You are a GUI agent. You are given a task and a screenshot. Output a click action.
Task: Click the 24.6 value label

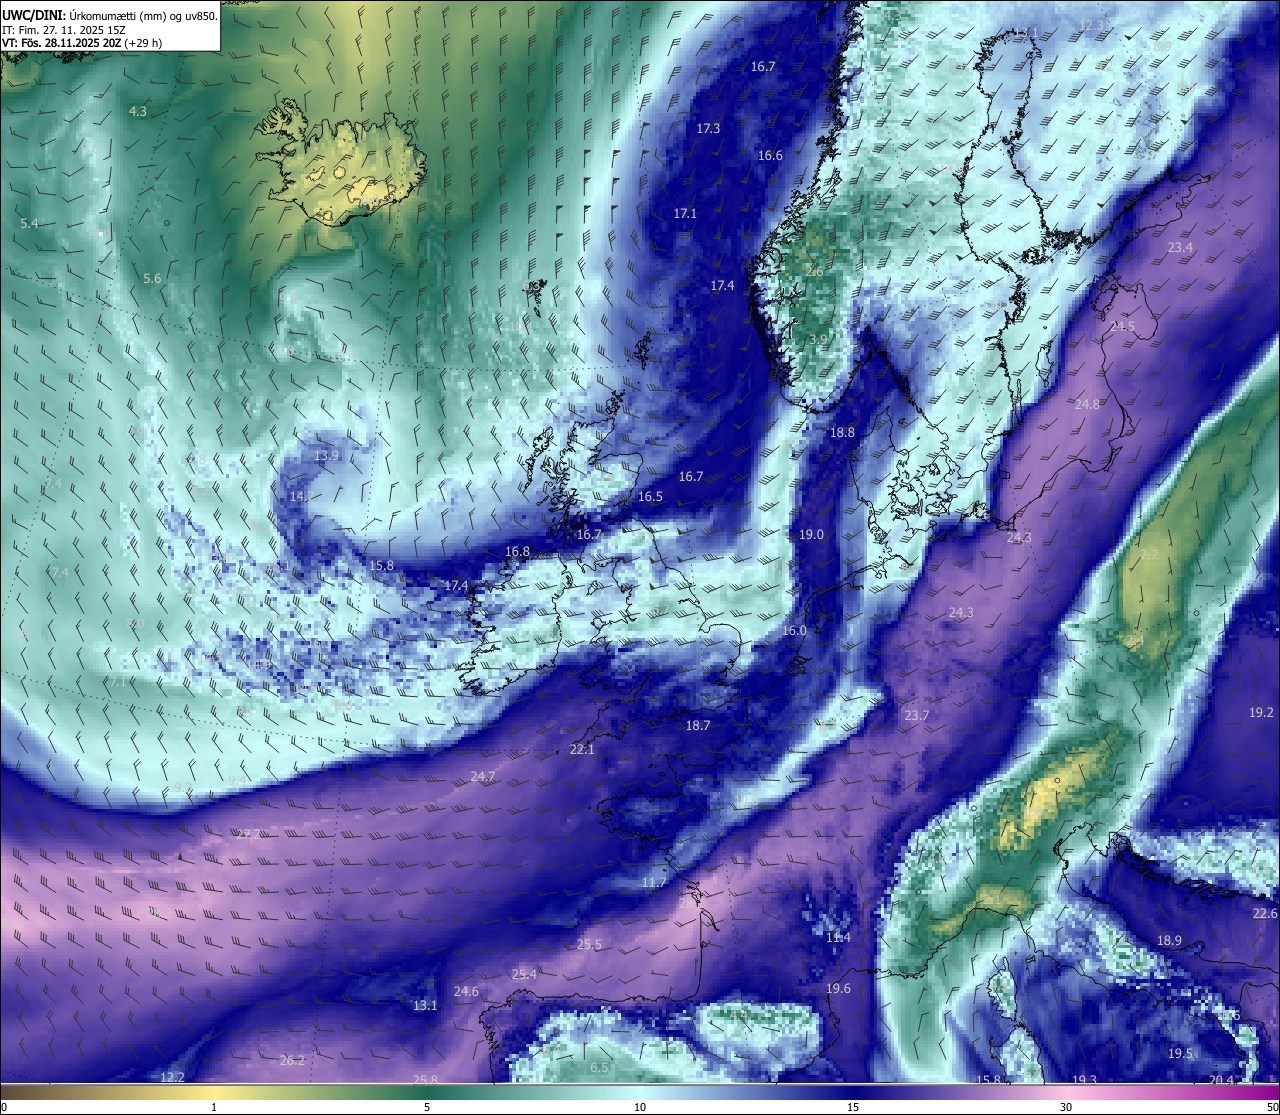(466, 992)
